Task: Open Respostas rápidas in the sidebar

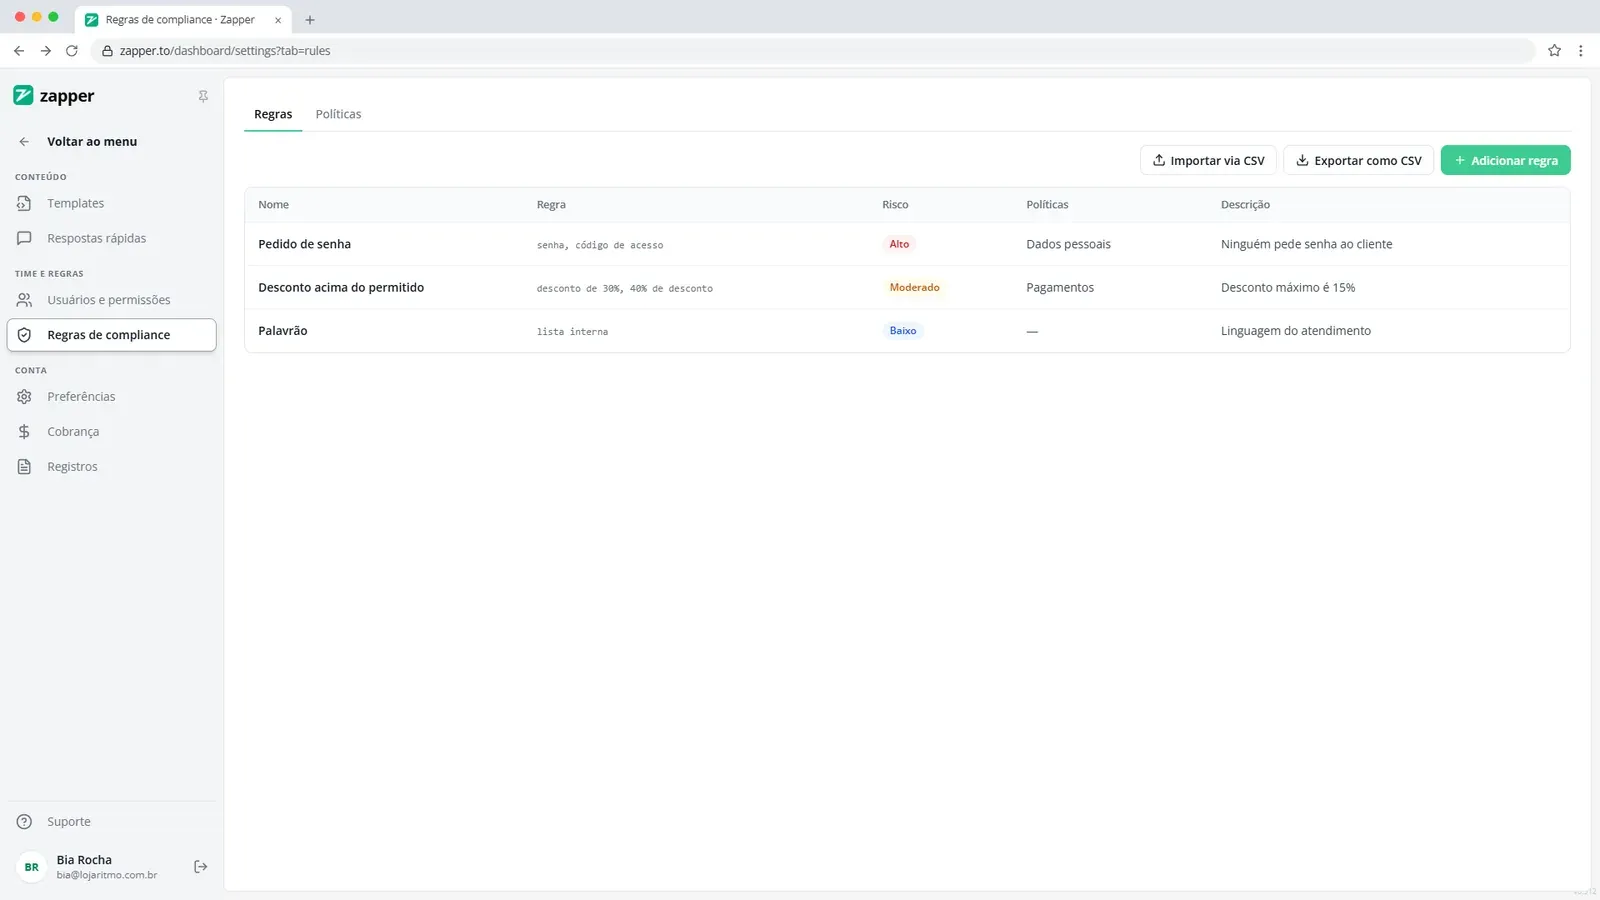Action: click(x=111, y=238)
